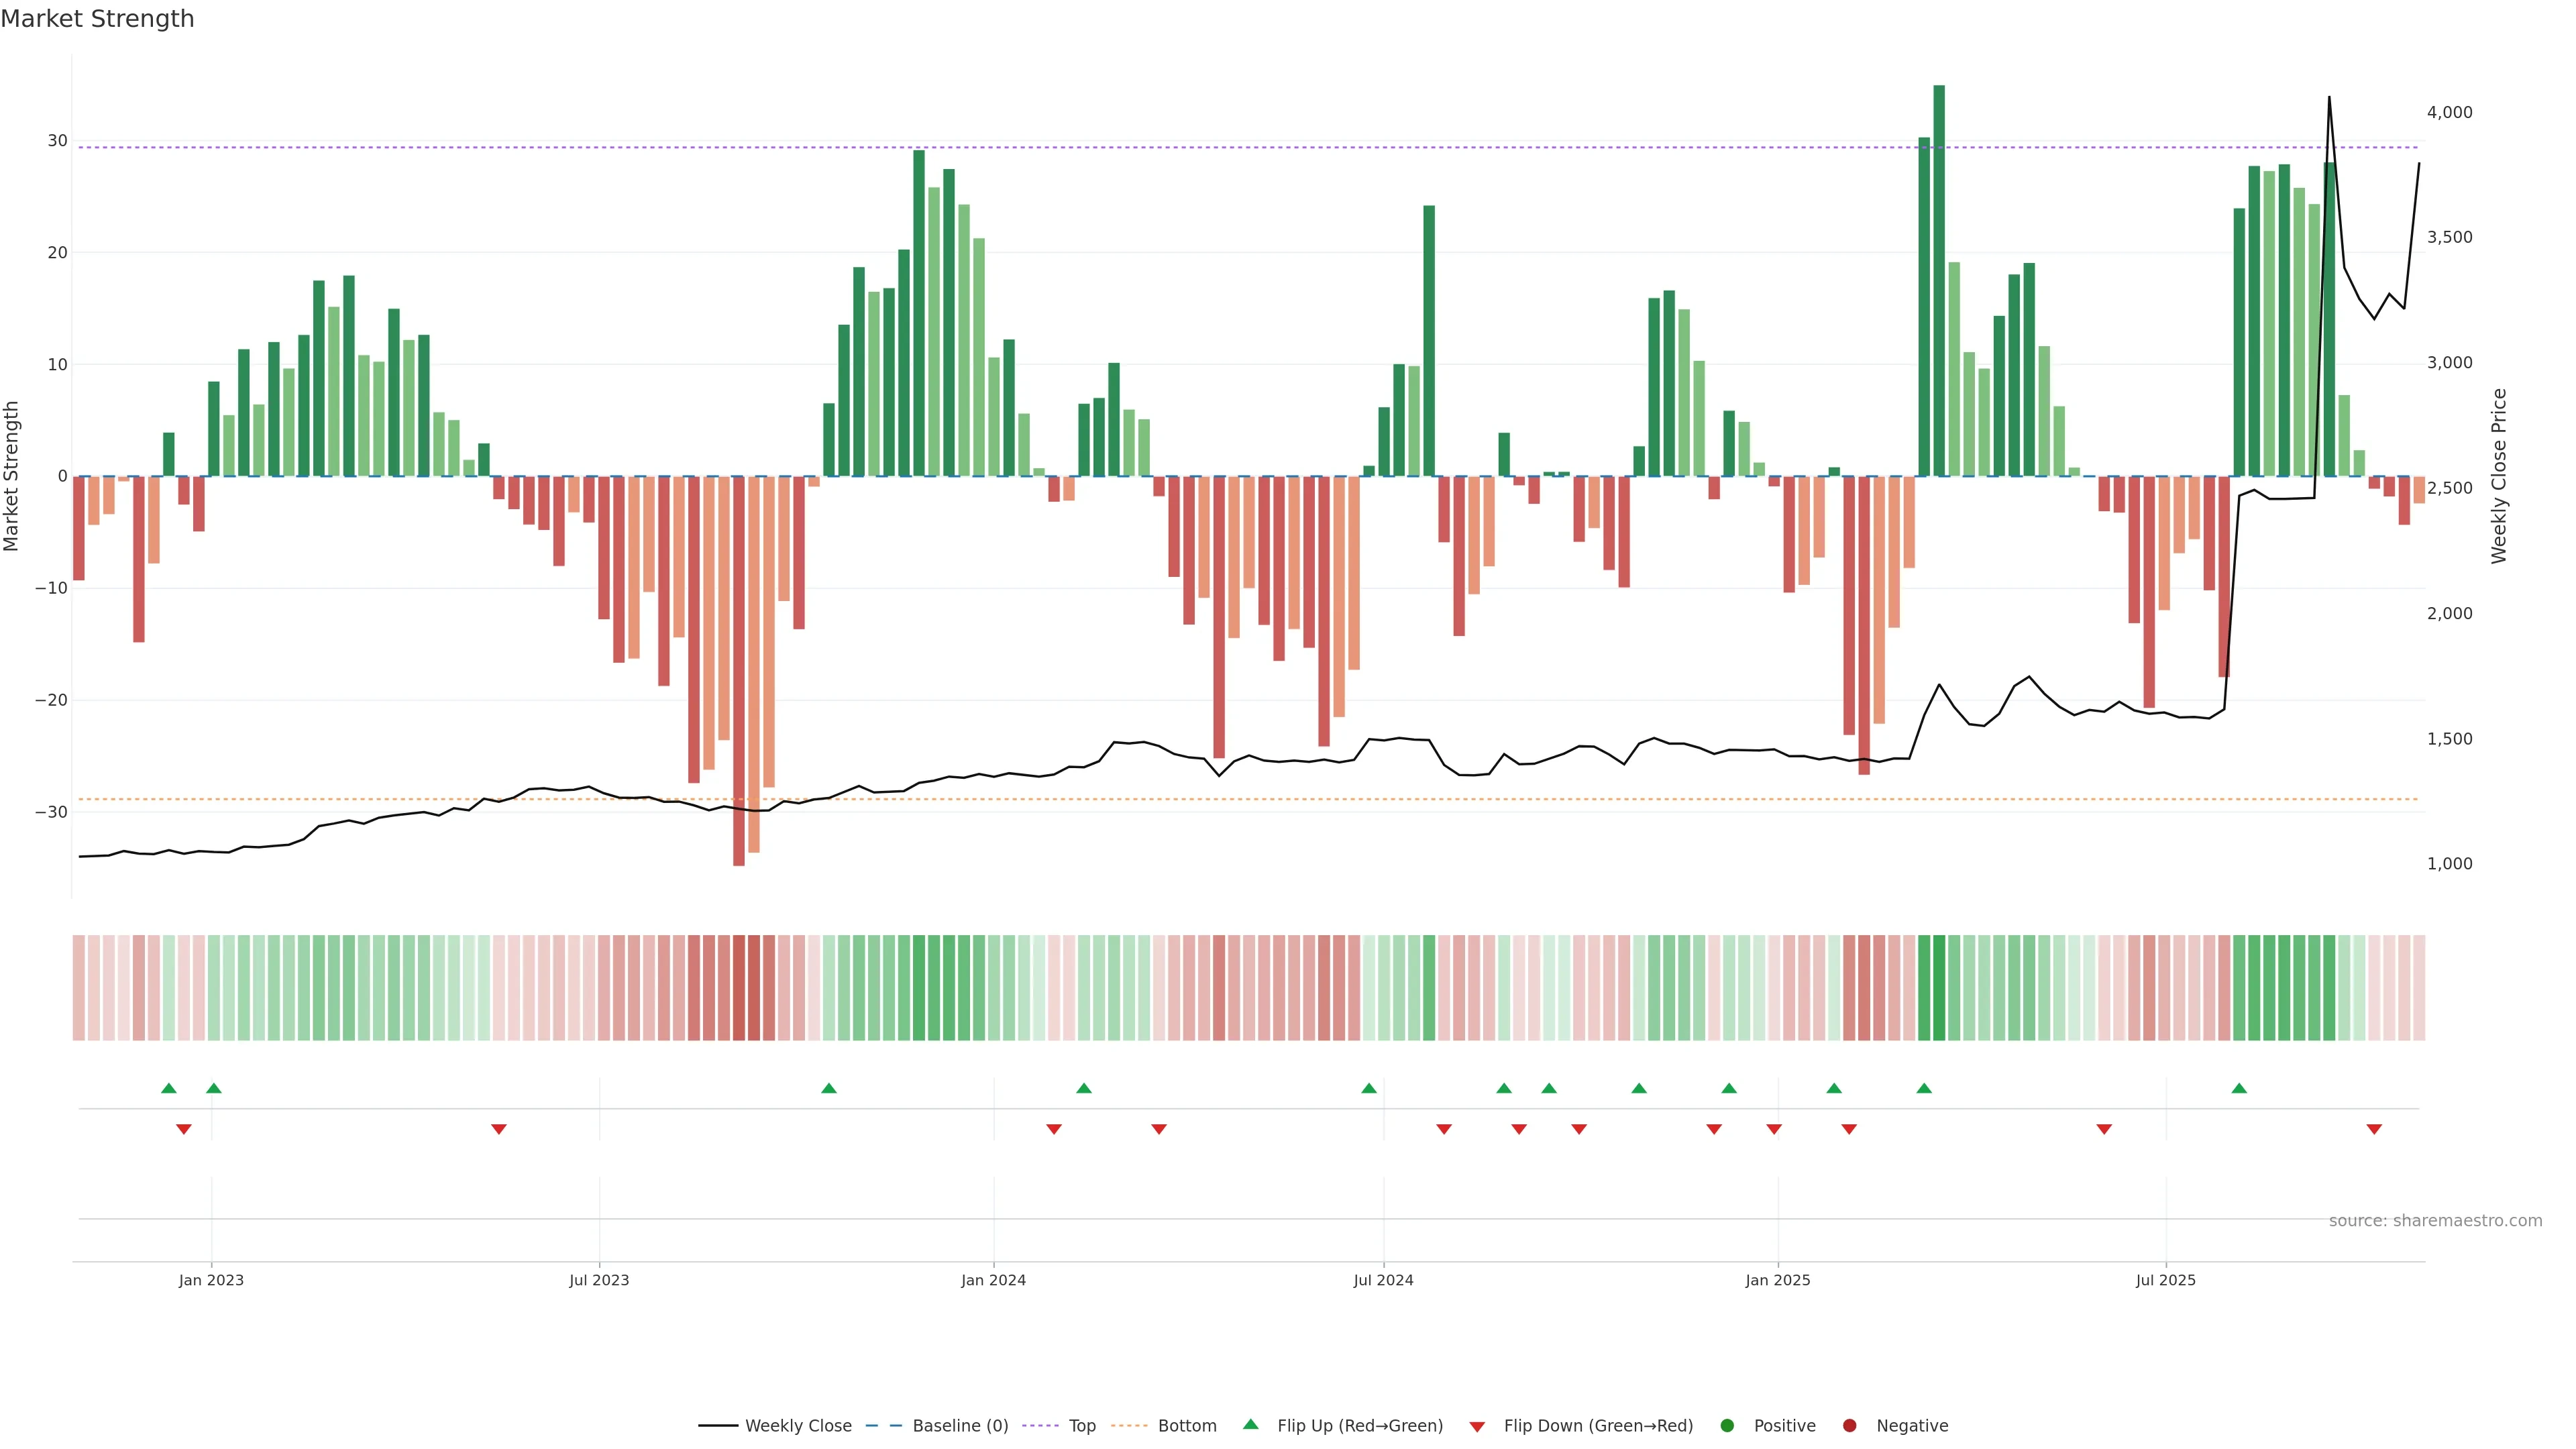Click the Weekly Close Price axis title

tap(2499, 476)
